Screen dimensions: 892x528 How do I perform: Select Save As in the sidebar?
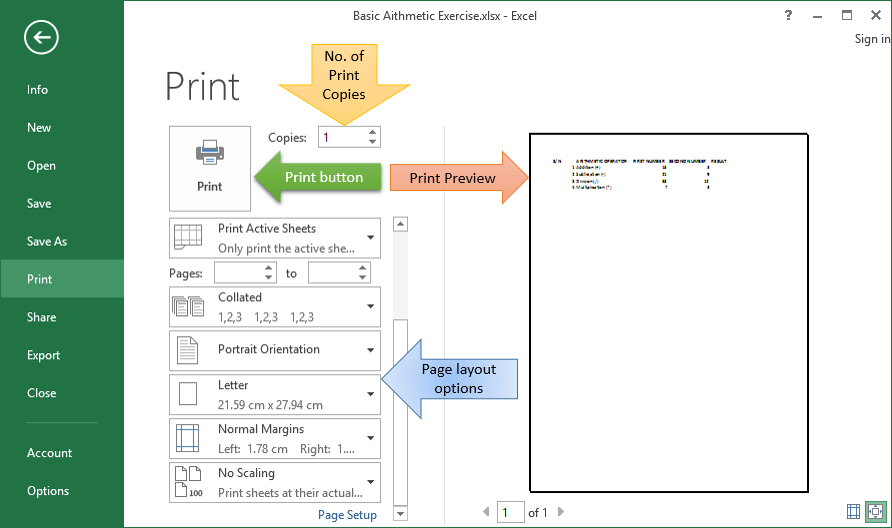47,241
